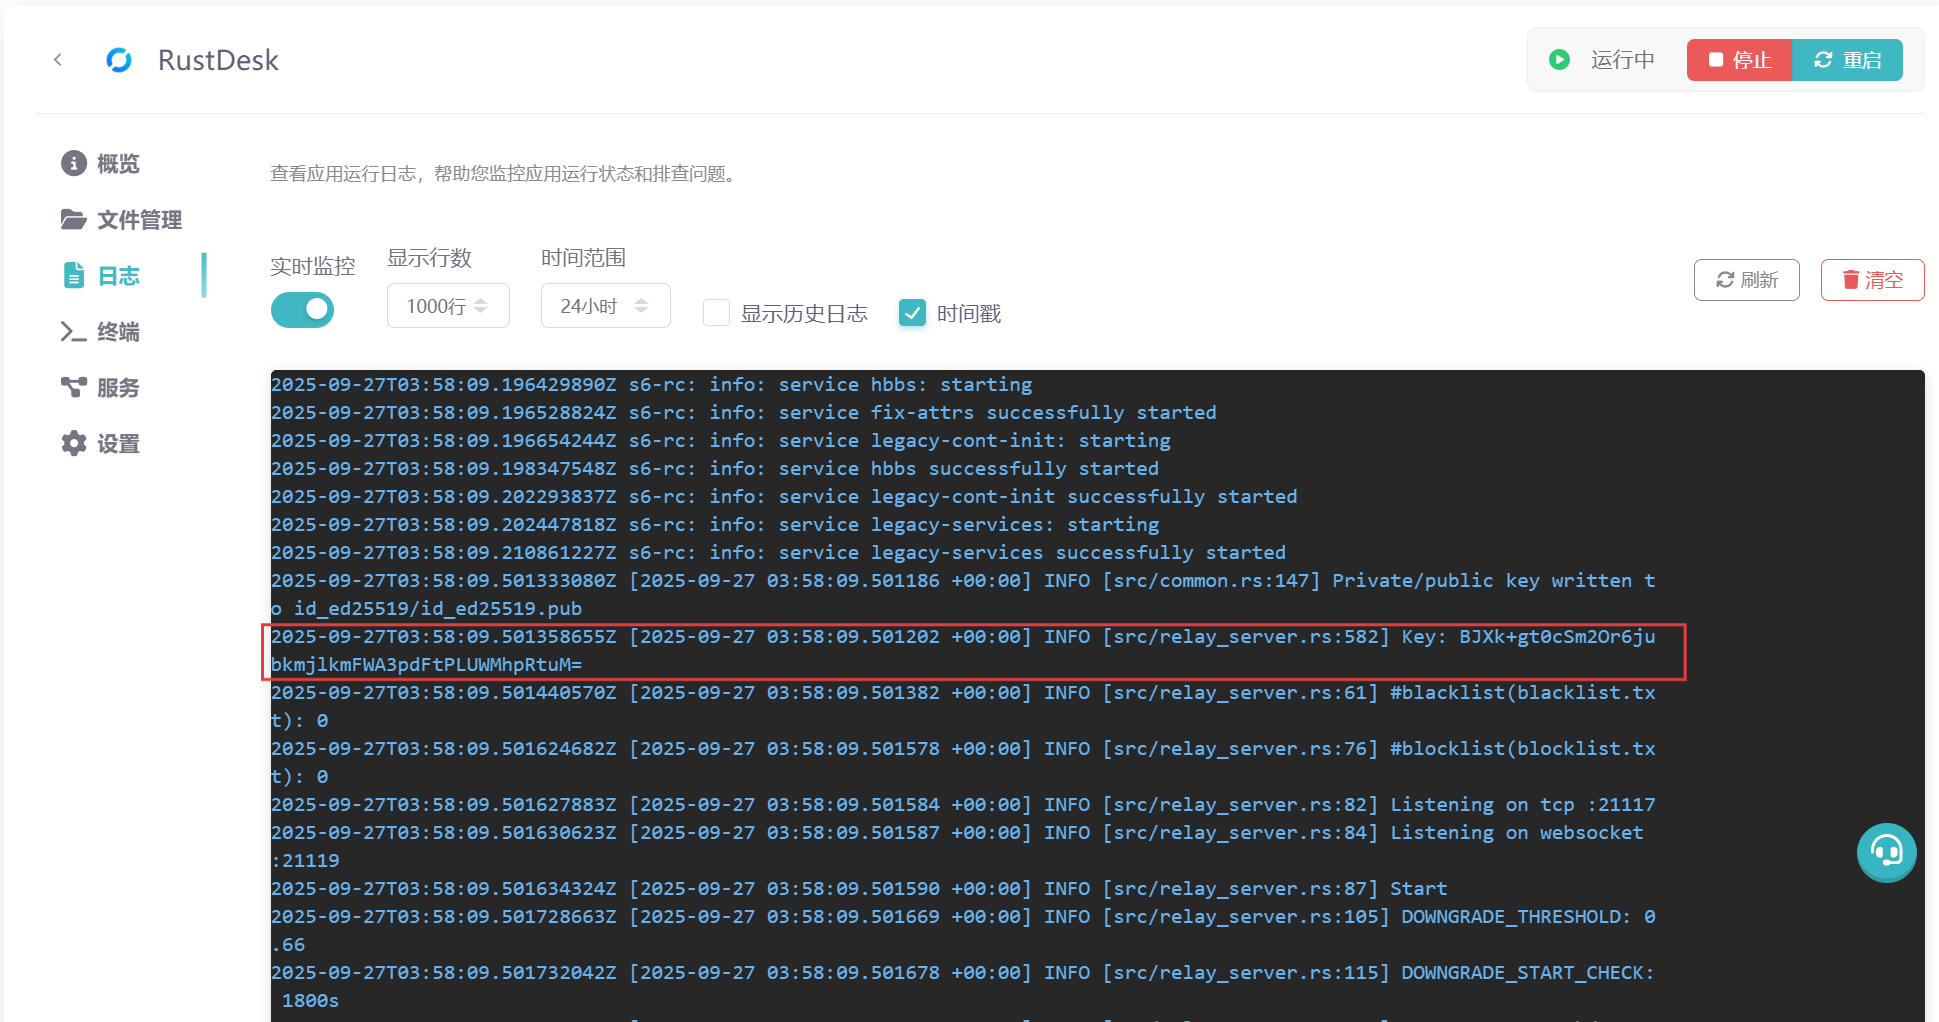This screenshot has width=1939, height=1022.
Task: Click the '#blocklist(blocklist.txt)' log line
Action: tap(963, 762)
